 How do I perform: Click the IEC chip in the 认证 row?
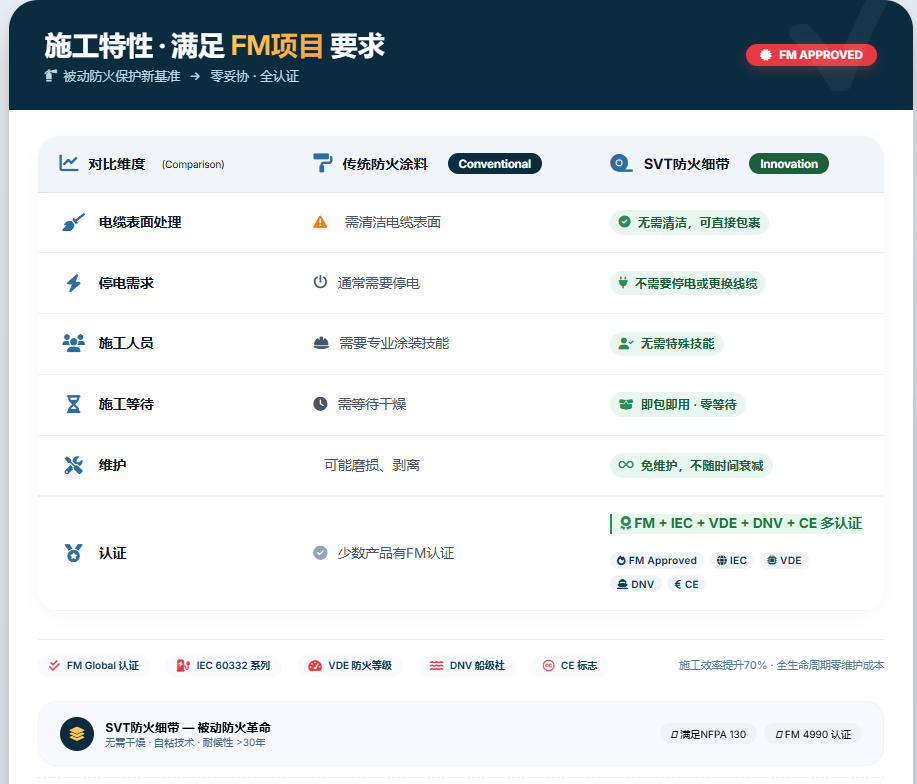tap(732, 560)
